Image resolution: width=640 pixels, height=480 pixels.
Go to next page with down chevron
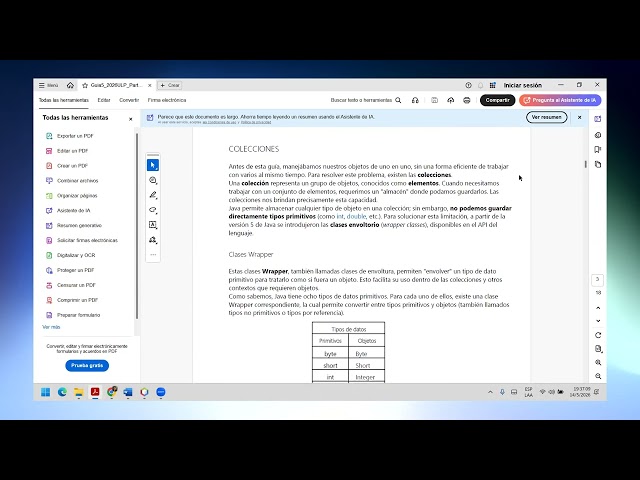[598, 321]
